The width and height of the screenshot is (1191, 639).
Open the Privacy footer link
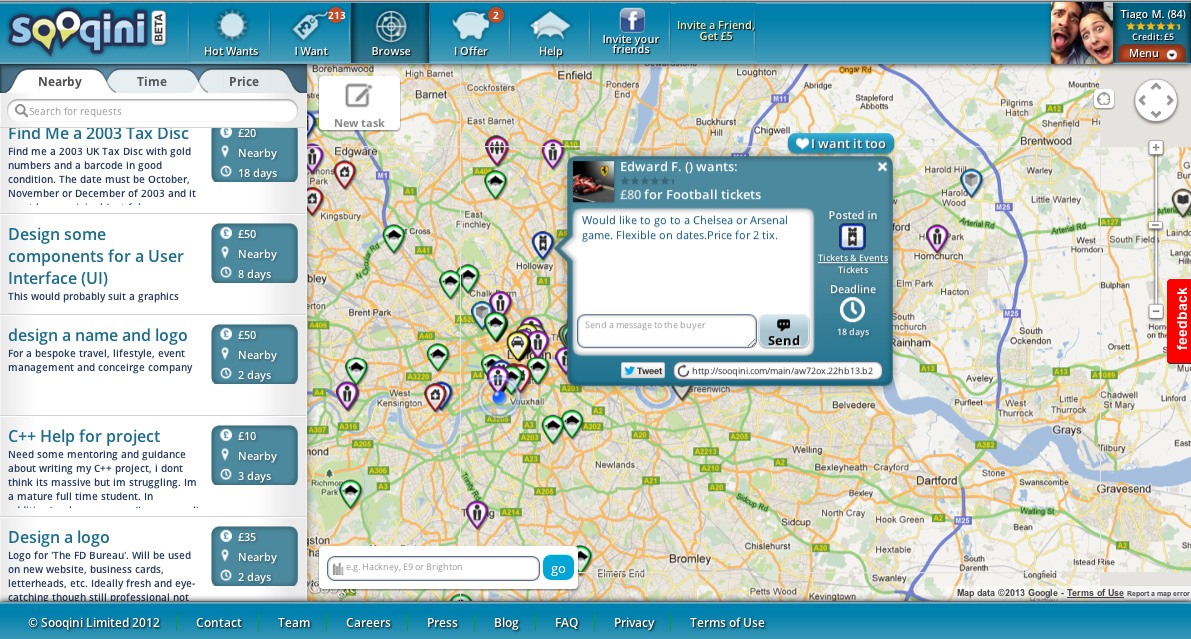(x=633, y=622)
